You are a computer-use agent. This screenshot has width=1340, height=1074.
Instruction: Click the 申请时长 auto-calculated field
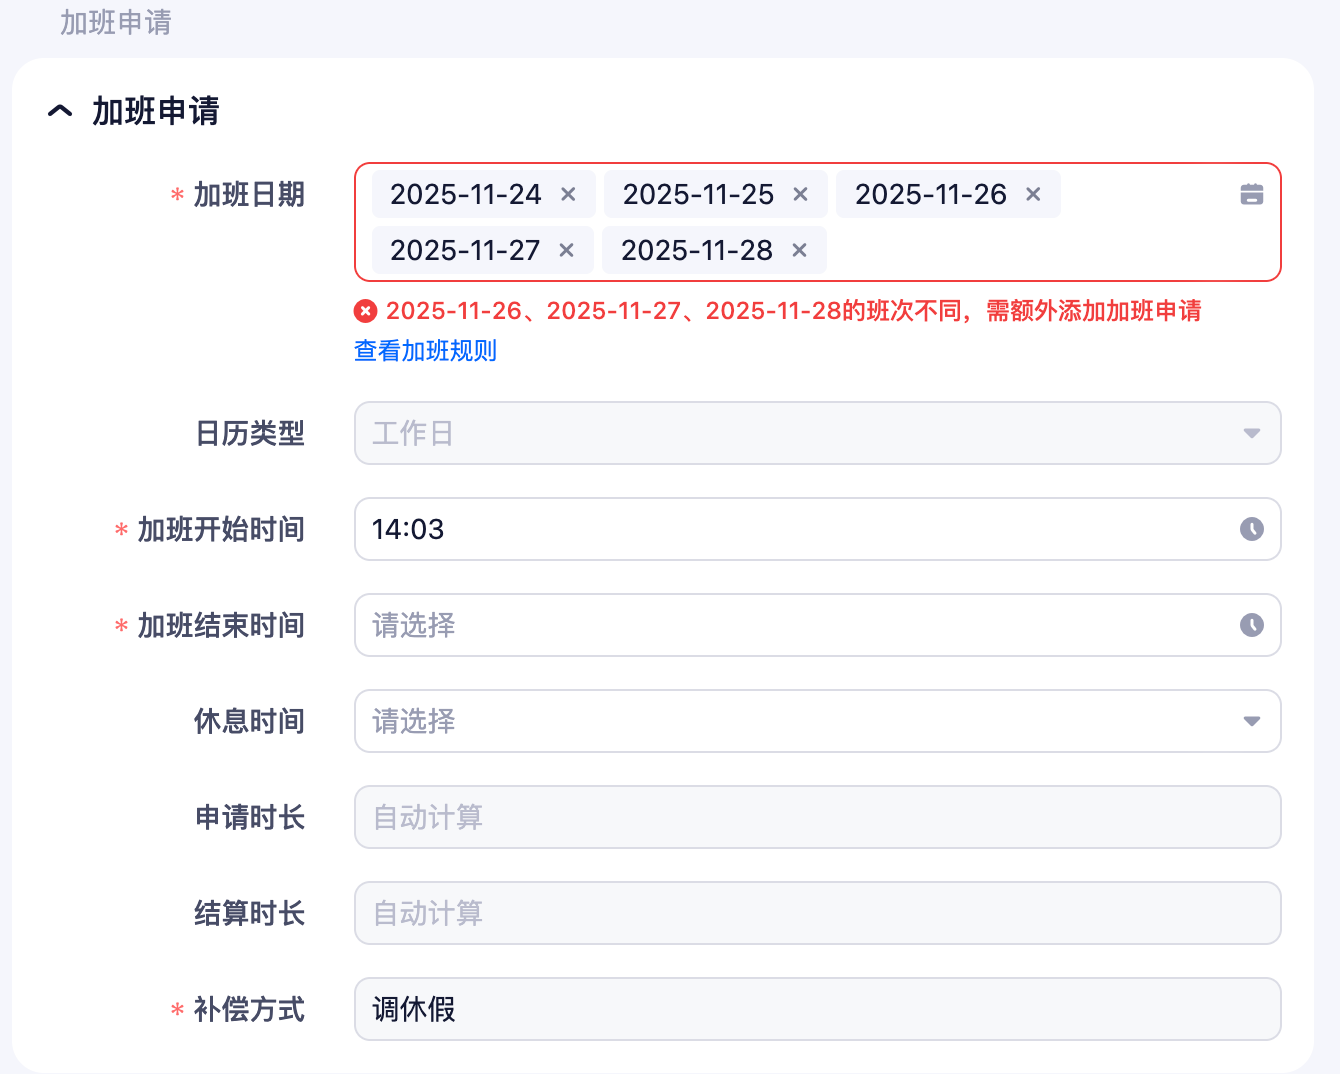[x=817, y=817]
